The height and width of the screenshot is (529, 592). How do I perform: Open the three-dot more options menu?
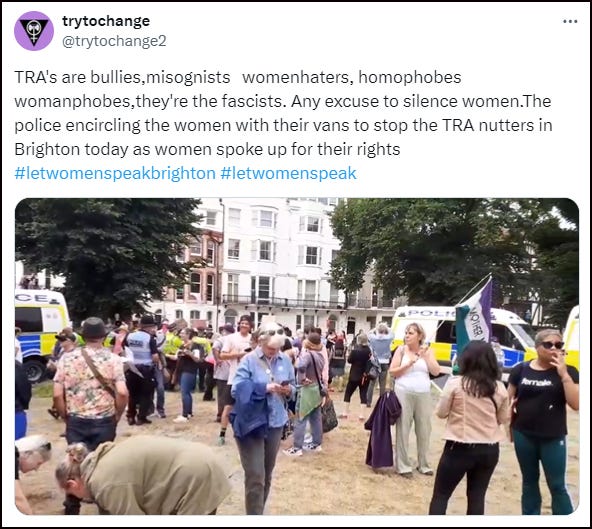pyautogui.click(x=570, y=22)
